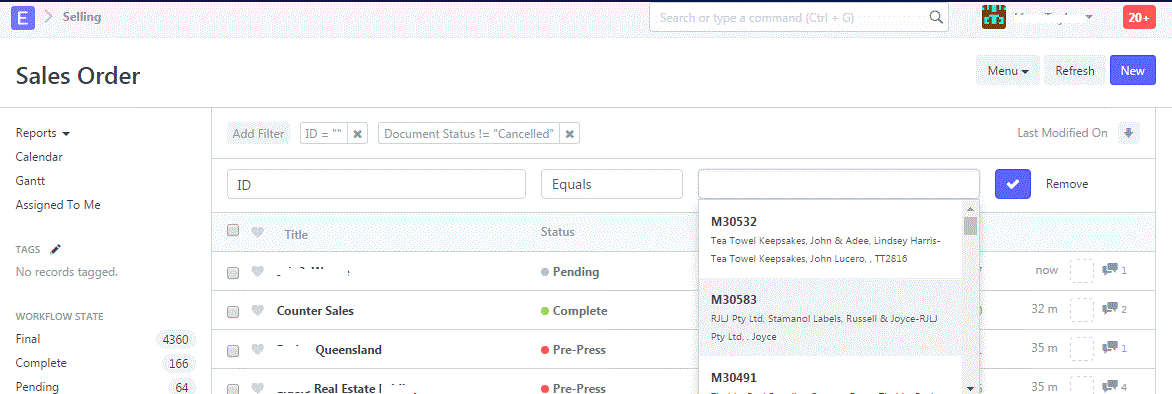Image resolution: width=1172 pixels, height=394 pixels.
Task: Open comments on the 32 m row
Action: click(1114, 309)
